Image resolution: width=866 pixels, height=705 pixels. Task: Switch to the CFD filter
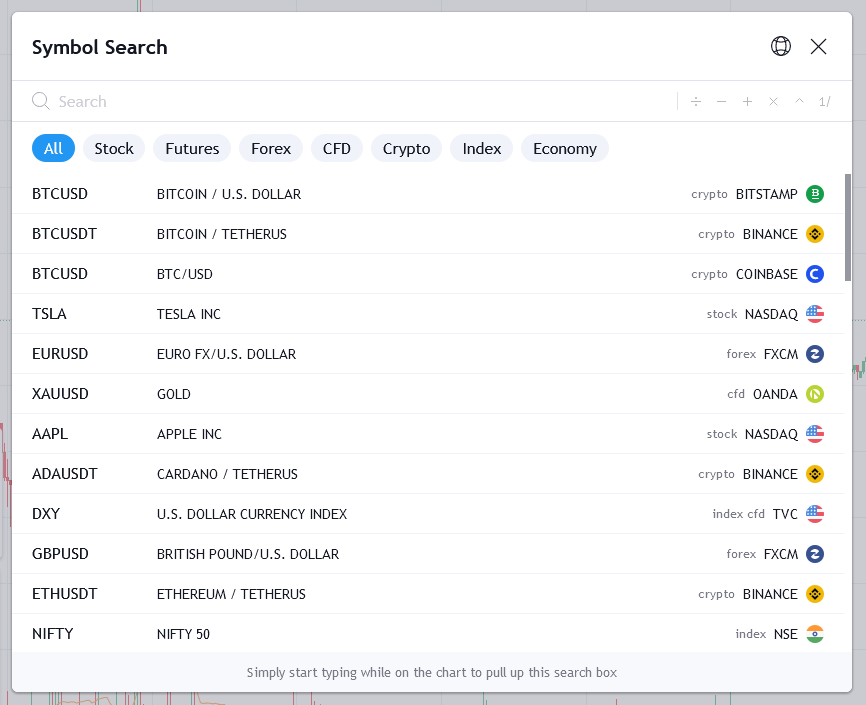click(x=336, y=148)
